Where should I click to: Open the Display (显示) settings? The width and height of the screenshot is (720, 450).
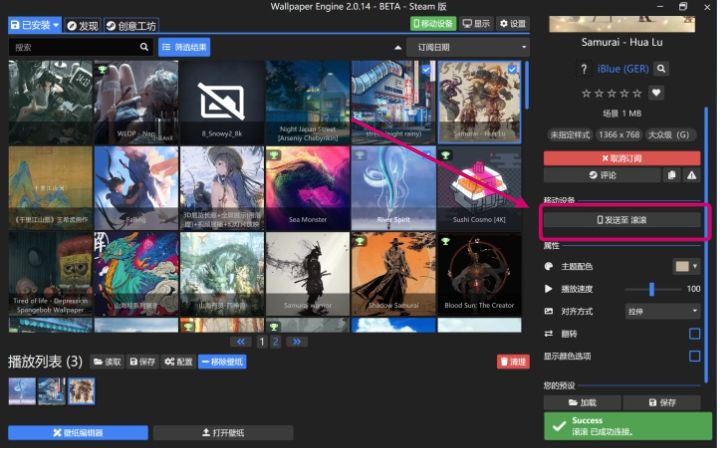pyautogui.click(x=477, y=23)
